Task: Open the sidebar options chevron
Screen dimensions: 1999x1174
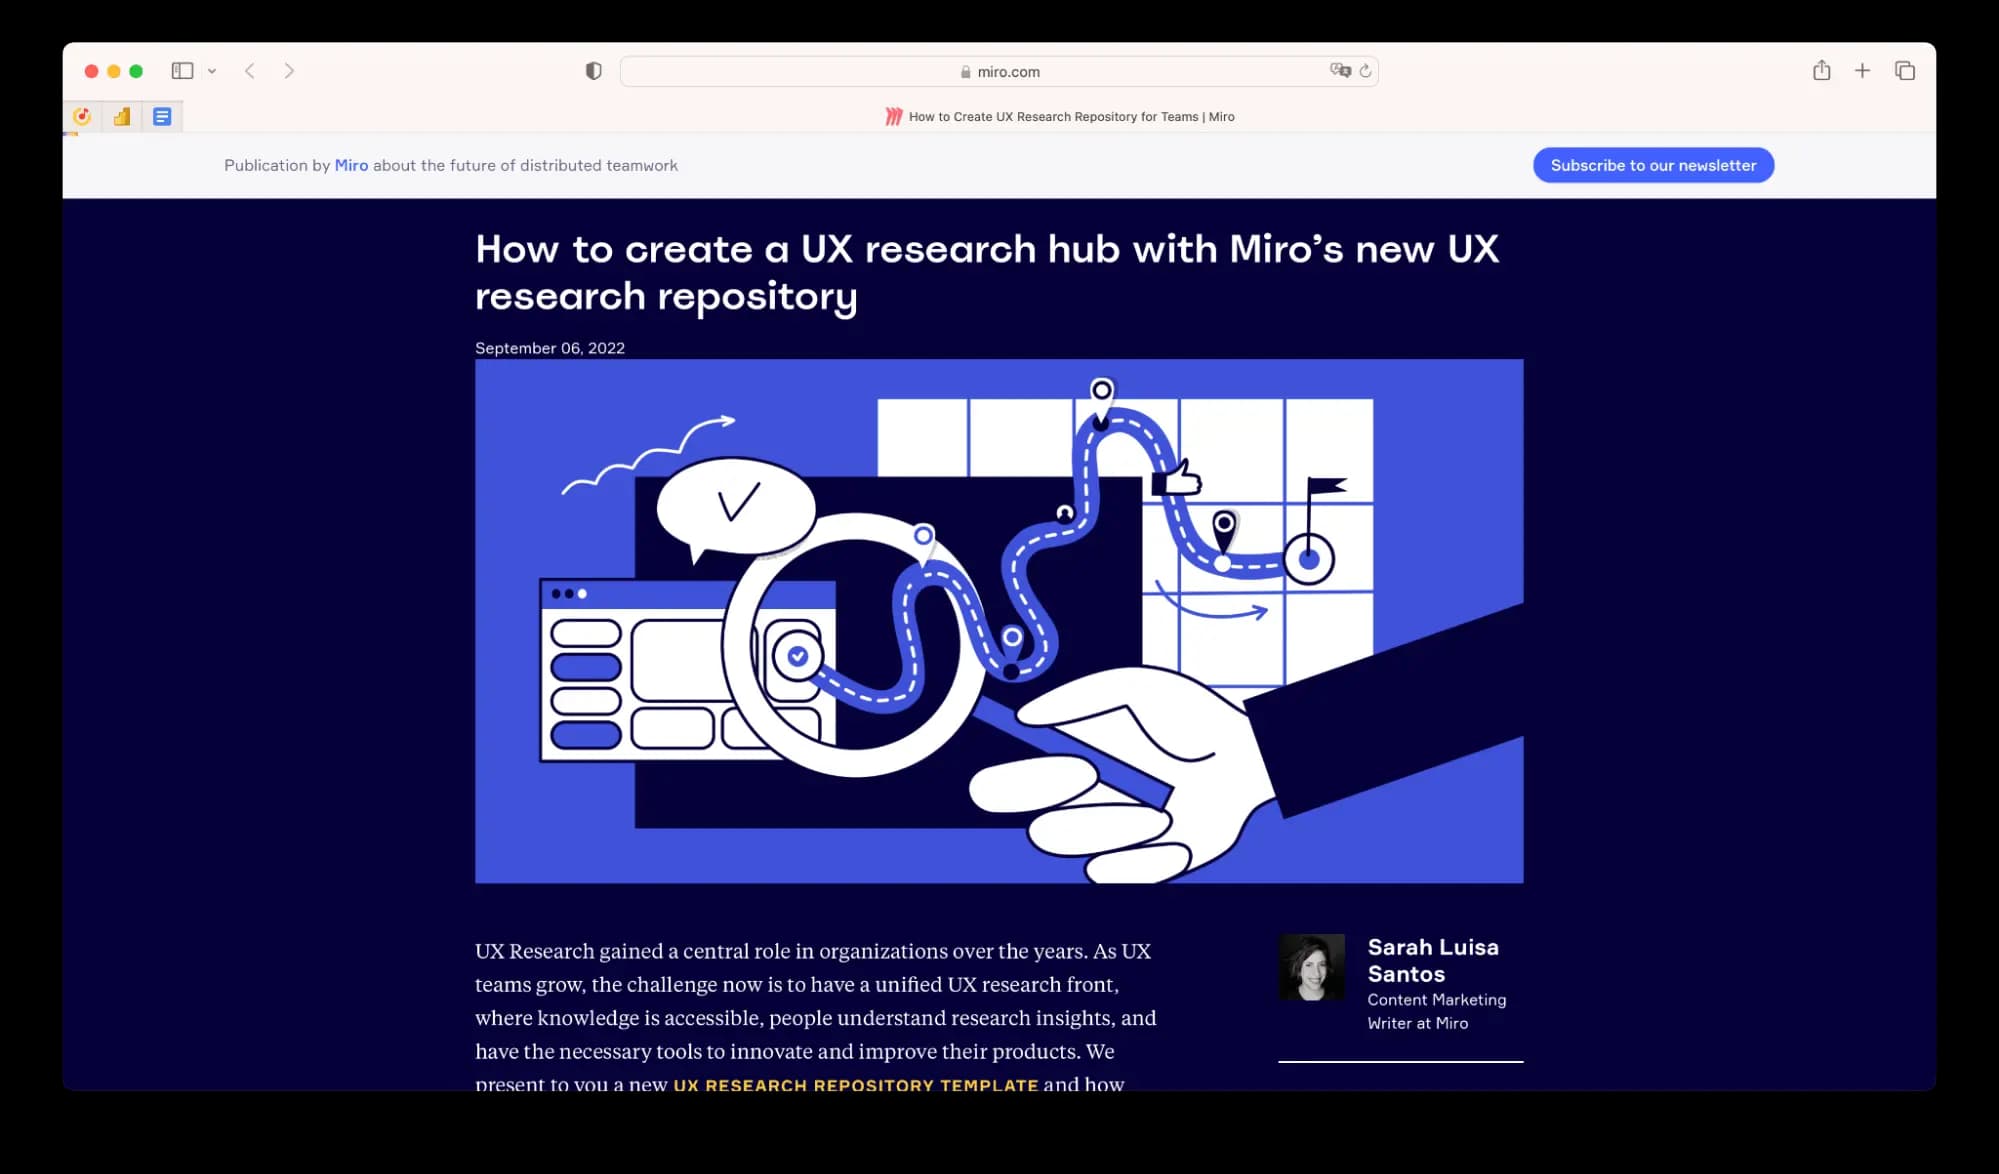Action: click(210, 71)
